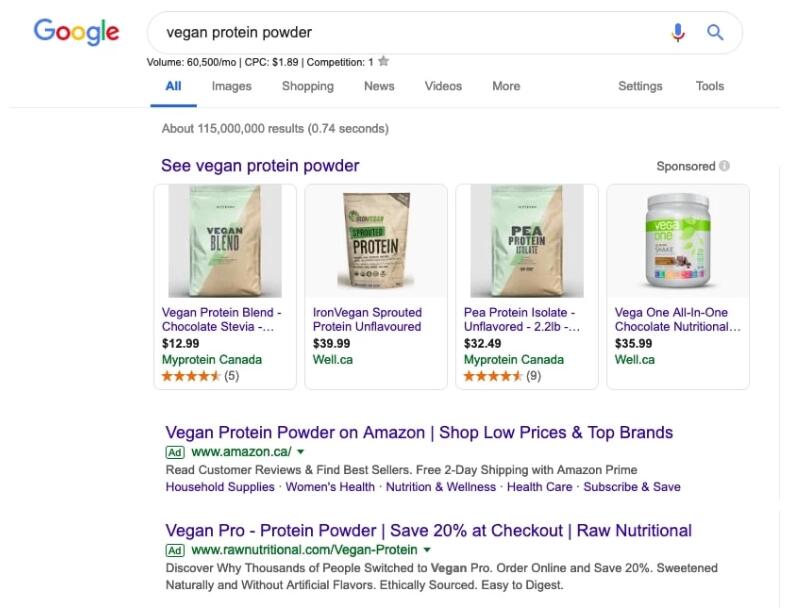The height and width of the screenshot is (613, 789).
Task: Open the Videos results tab
Action: tap(443, 86)
